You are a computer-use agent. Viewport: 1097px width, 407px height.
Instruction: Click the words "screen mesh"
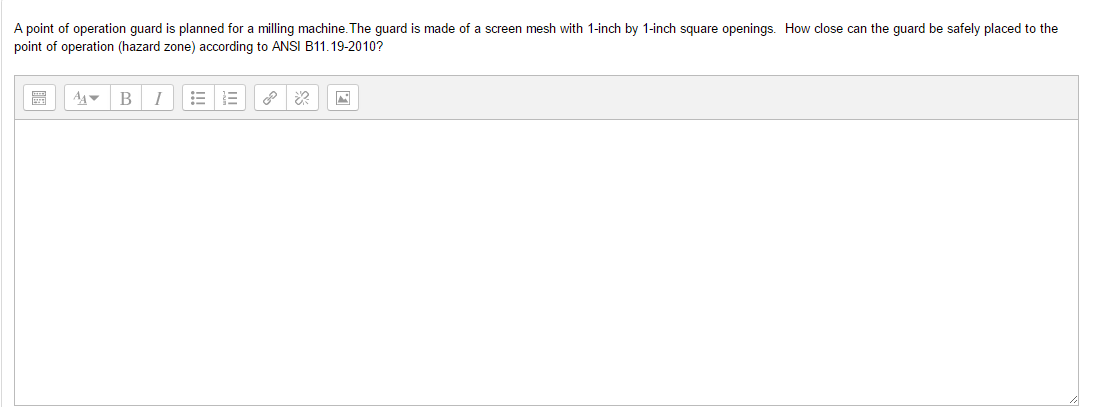tap(520, 28)
